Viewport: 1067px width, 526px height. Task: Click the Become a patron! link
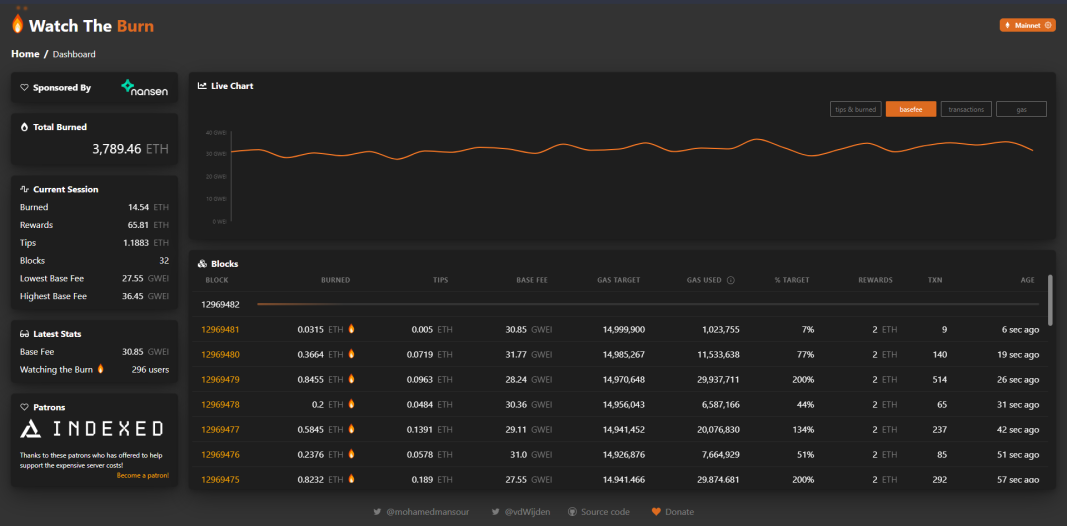click(x=143, y=476)
